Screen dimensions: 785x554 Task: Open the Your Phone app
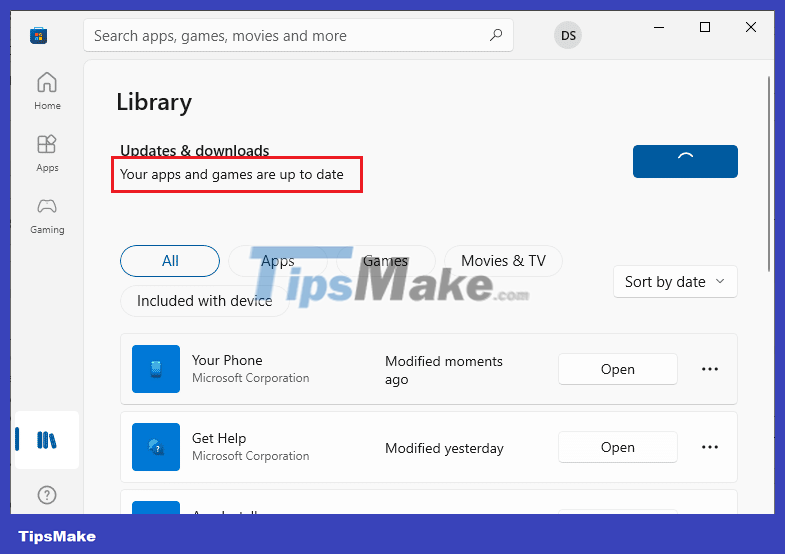click(617, 369)
